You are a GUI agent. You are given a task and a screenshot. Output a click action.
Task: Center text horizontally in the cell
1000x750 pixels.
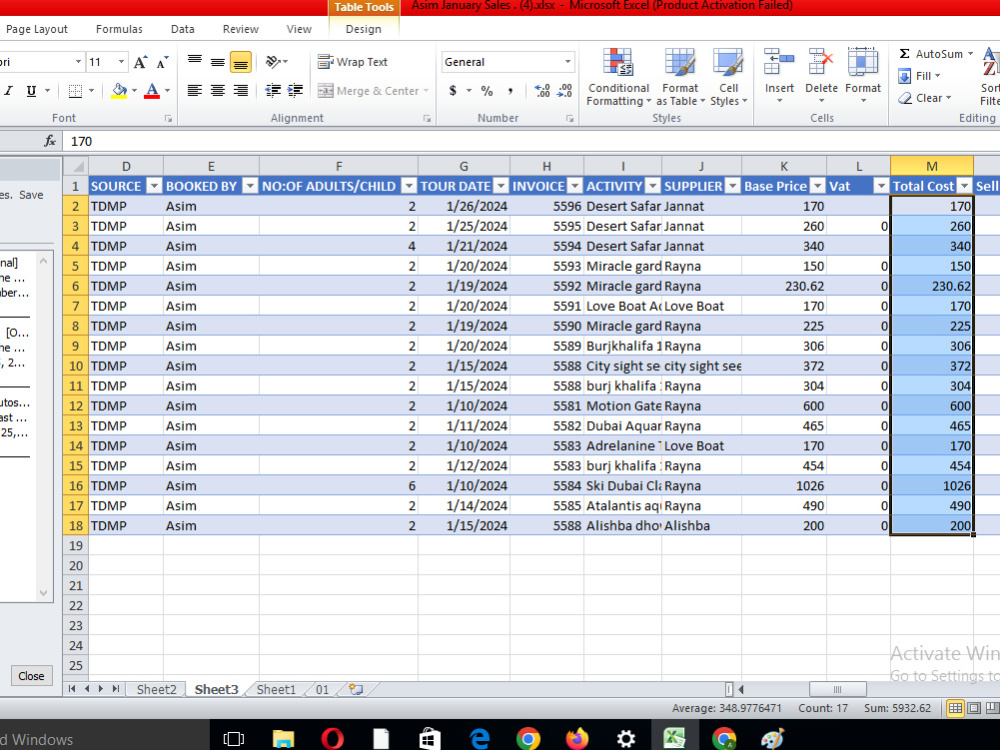tap(217, 91)
